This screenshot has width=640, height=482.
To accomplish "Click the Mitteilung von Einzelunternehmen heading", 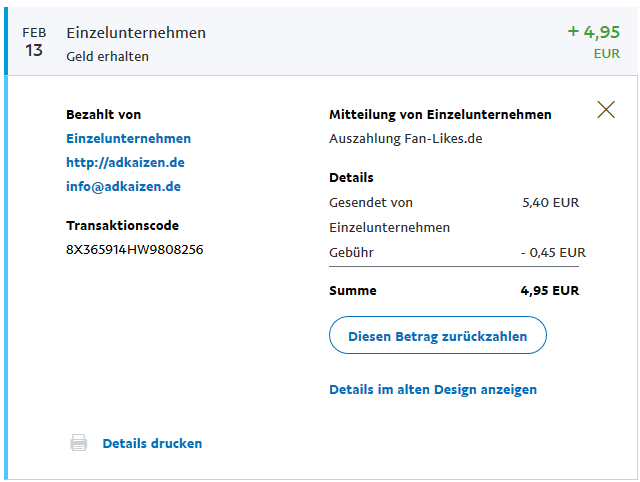I will coord(440,115).
